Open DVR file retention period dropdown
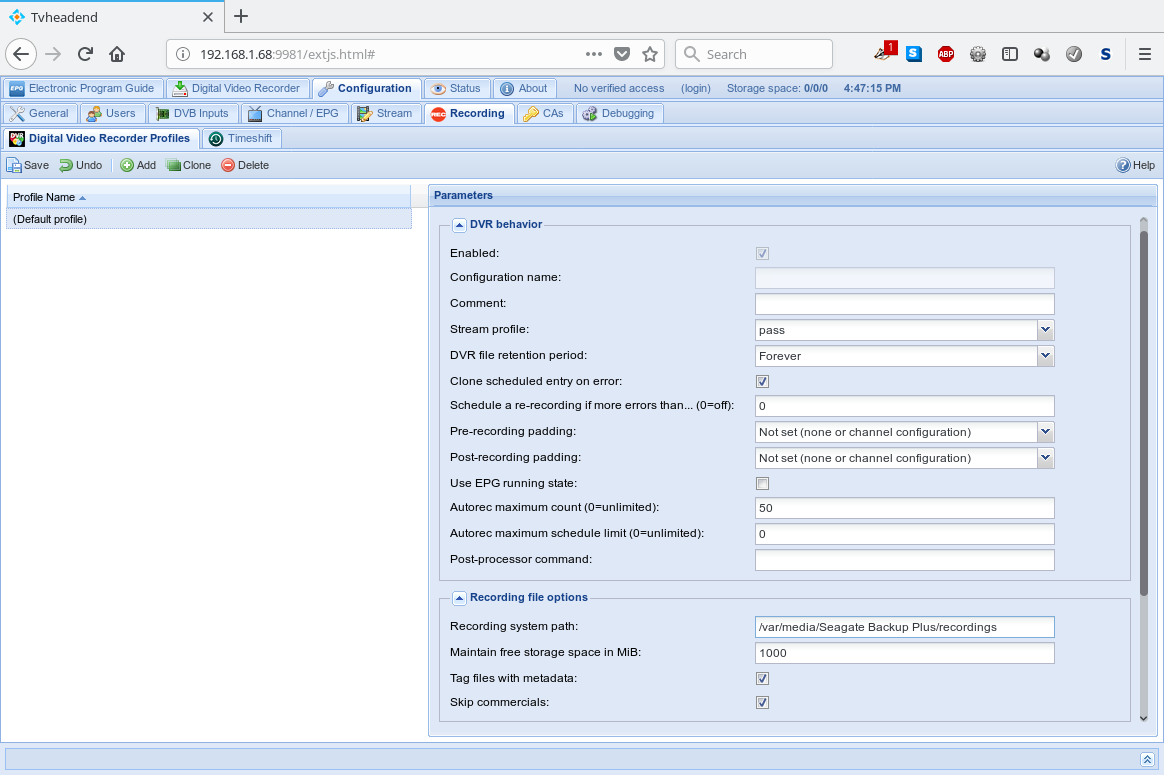Image resolution: width=1164 pixels, height=775 pixels. [x=1045, y=356]
